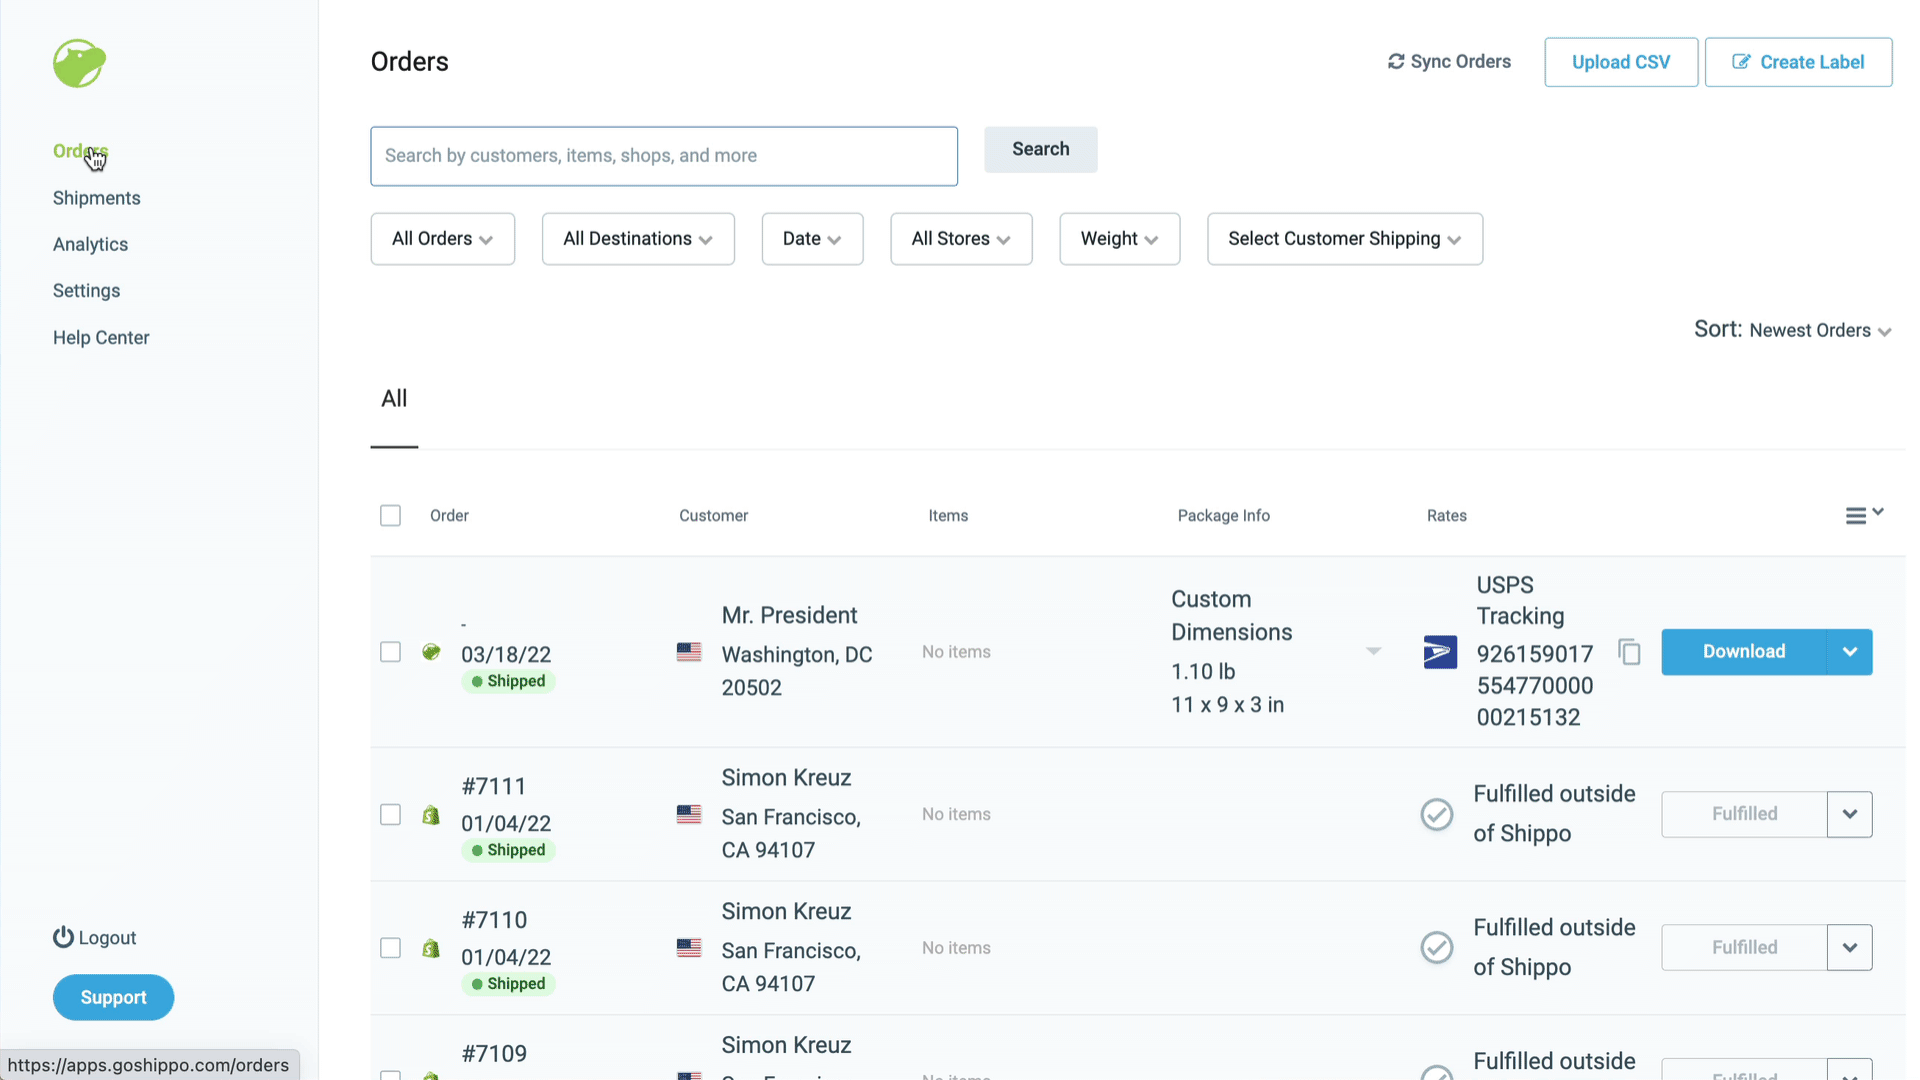Viewport: 1920px width, 1080px height.
Task: Click the Upload CSV button
Action: (x=1621, y=62)
